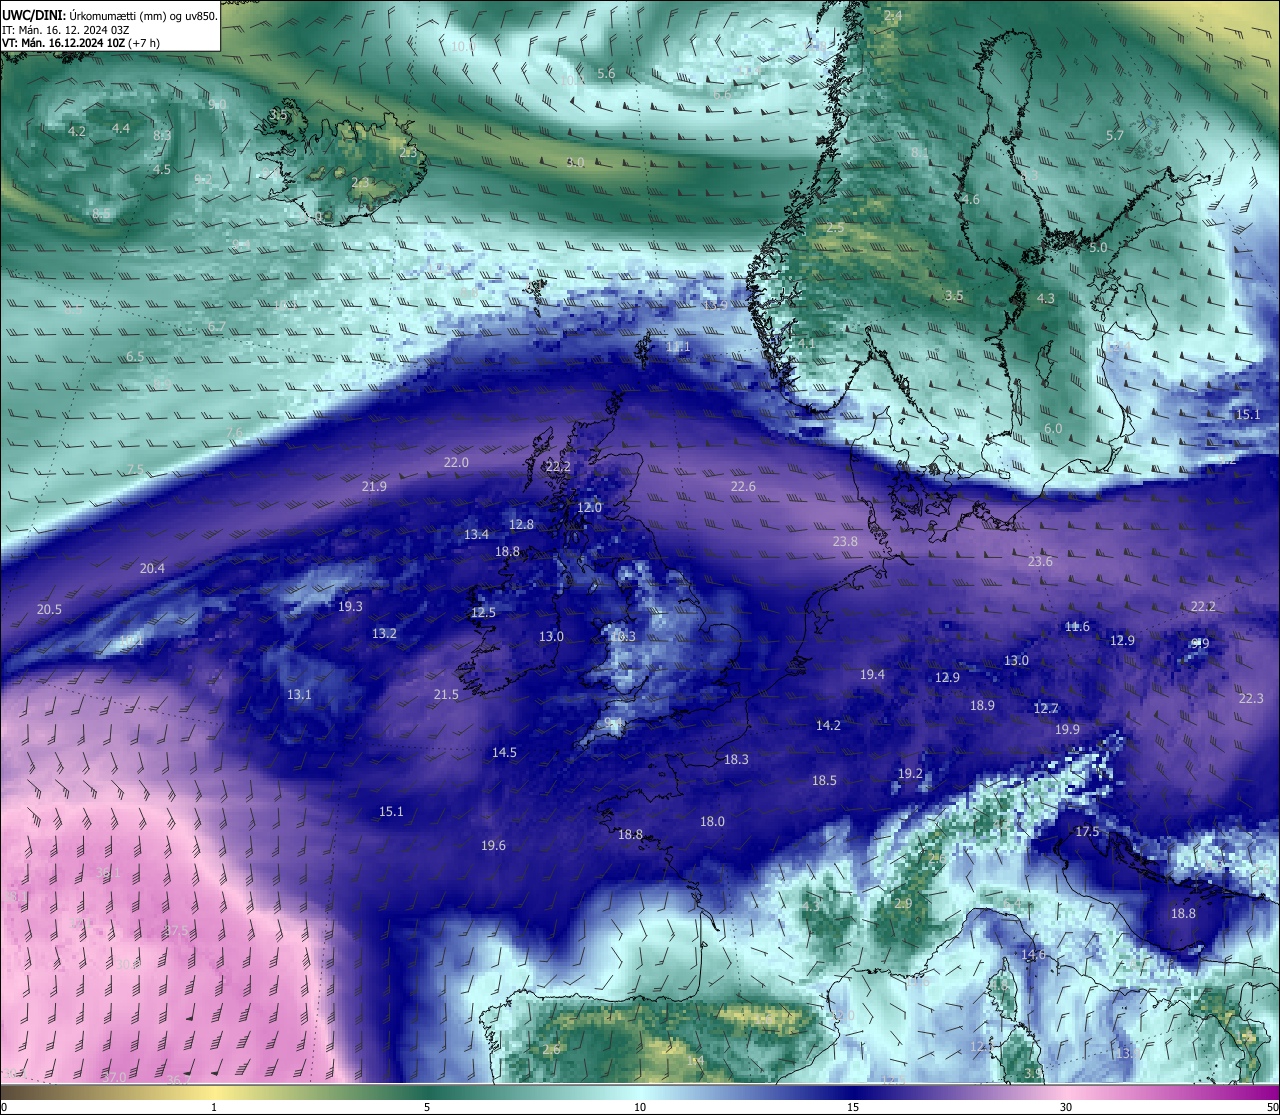Click the 17.5 value on the map
Image resolution: width=1280 pixels, height=1115 pixels.
tap(1087, 831)
